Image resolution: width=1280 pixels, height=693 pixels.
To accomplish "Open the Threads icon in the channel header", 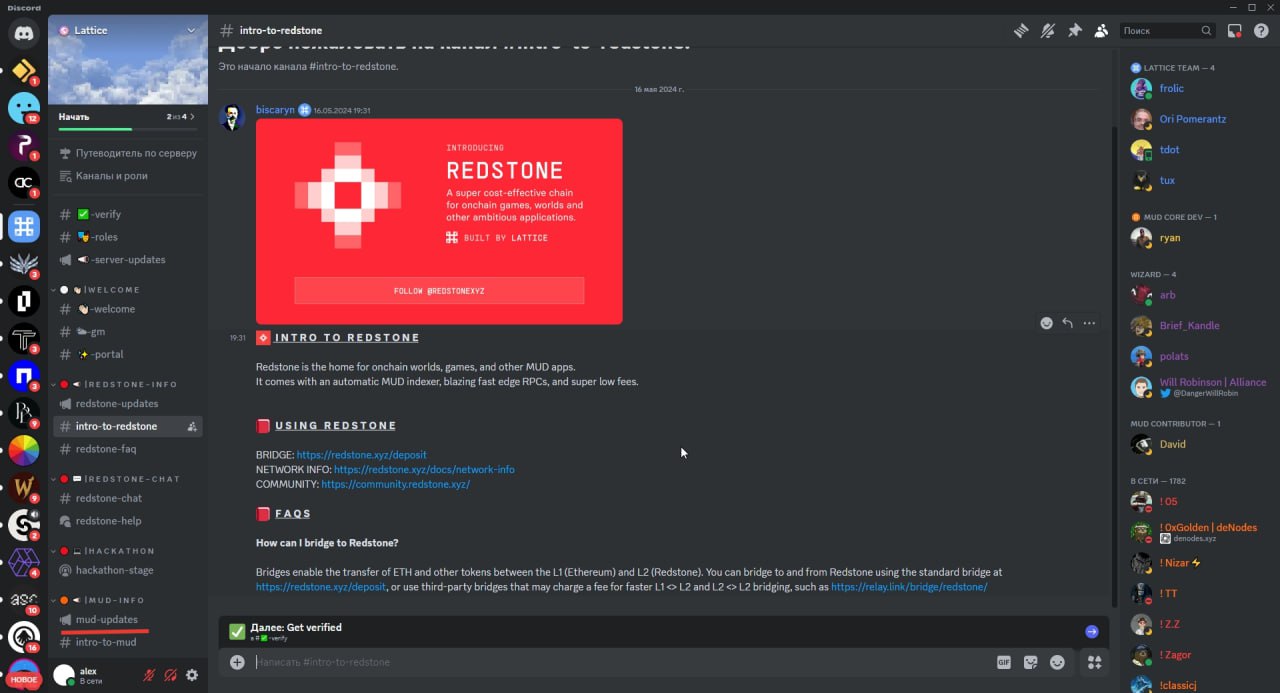I will 1021,31.
